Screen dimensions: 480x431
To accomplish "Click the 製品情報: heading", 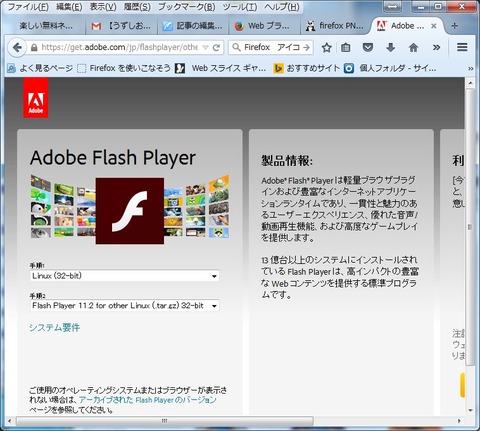I will tap(287, 161).
